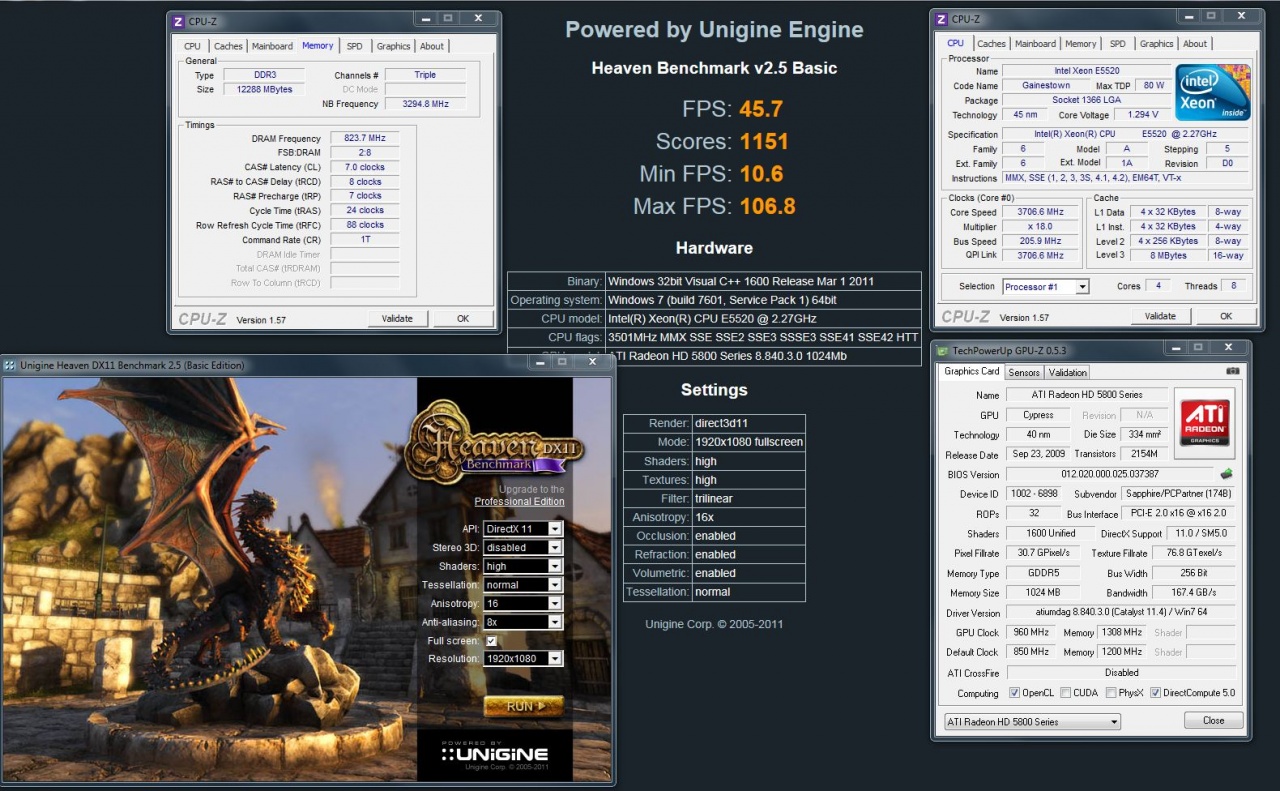Image resolution: width=1280 pixels, height=791 pixels.
Task: Click the CPU-Z icon in memory window title
Action: 178,20
